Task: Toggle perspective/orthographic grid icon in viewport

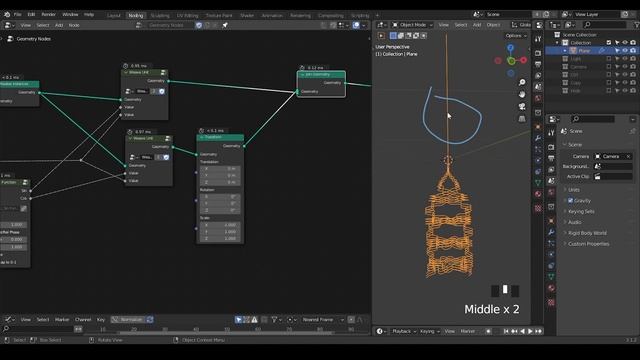Action: click(x=522, y=119)
